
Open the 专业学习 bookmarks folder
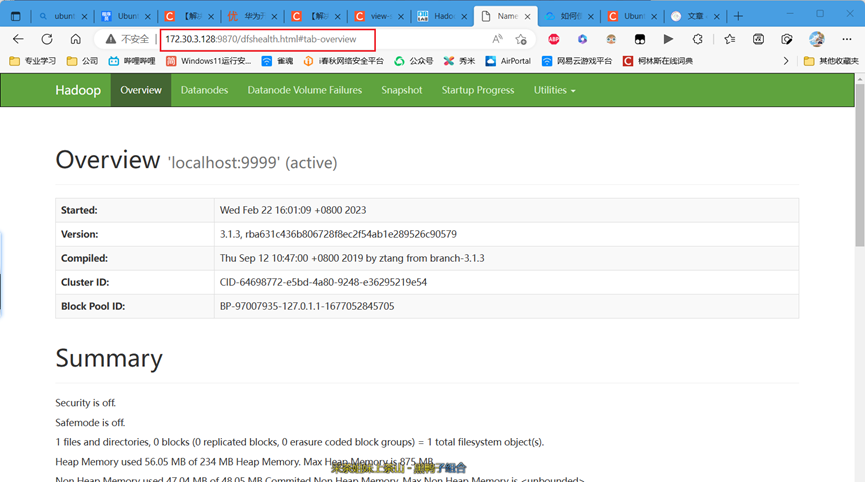point(33,61)
